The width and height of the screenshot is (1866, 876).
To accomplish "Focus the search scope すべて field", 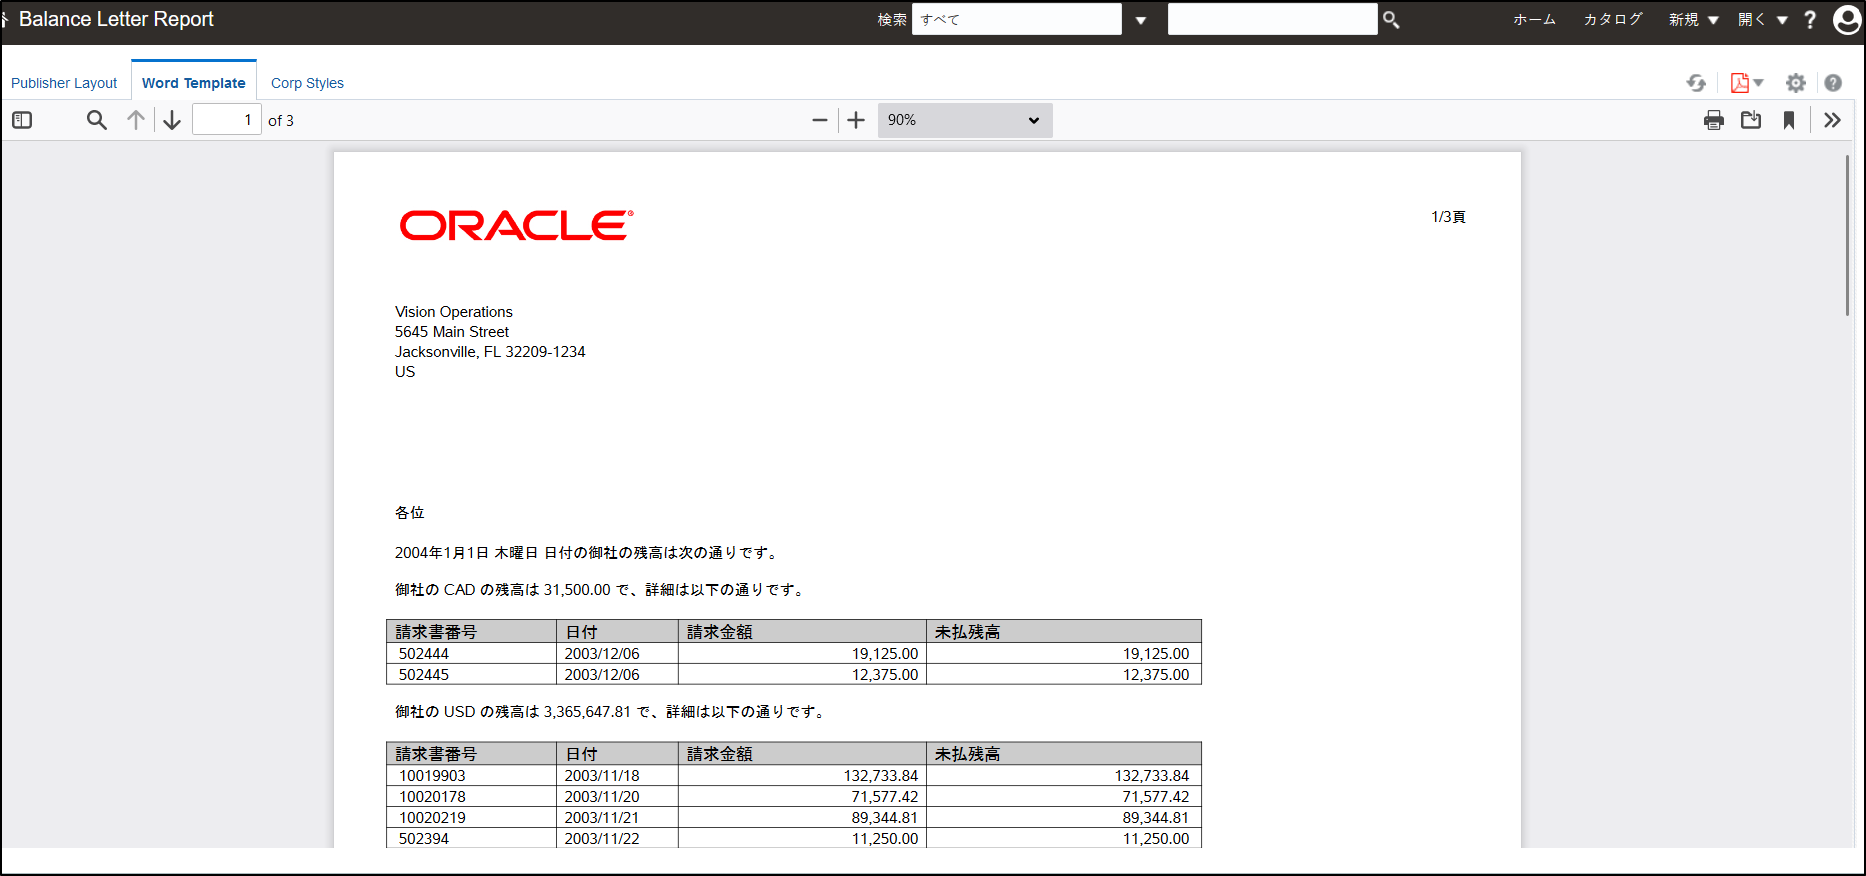I will coord(1016,19).
